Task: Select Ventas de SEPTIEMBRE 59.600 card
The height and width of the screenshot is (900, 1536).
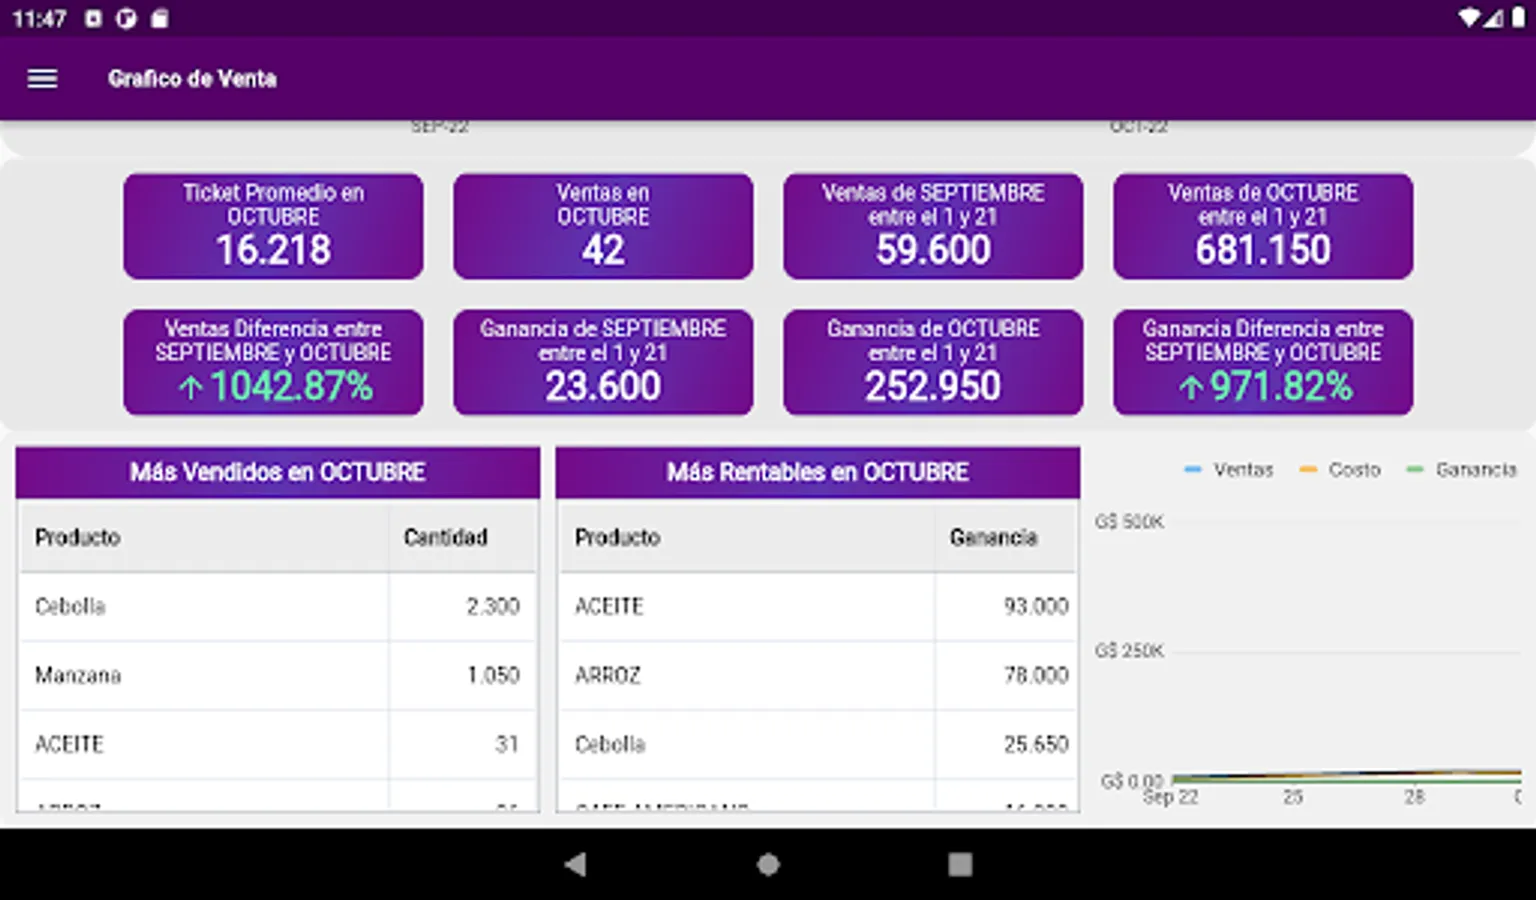Action: (933, 226)
